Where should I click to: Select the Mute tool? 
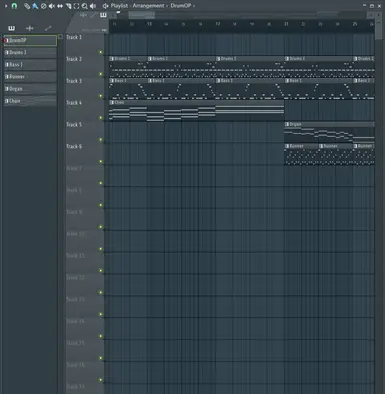click(52, 6)
